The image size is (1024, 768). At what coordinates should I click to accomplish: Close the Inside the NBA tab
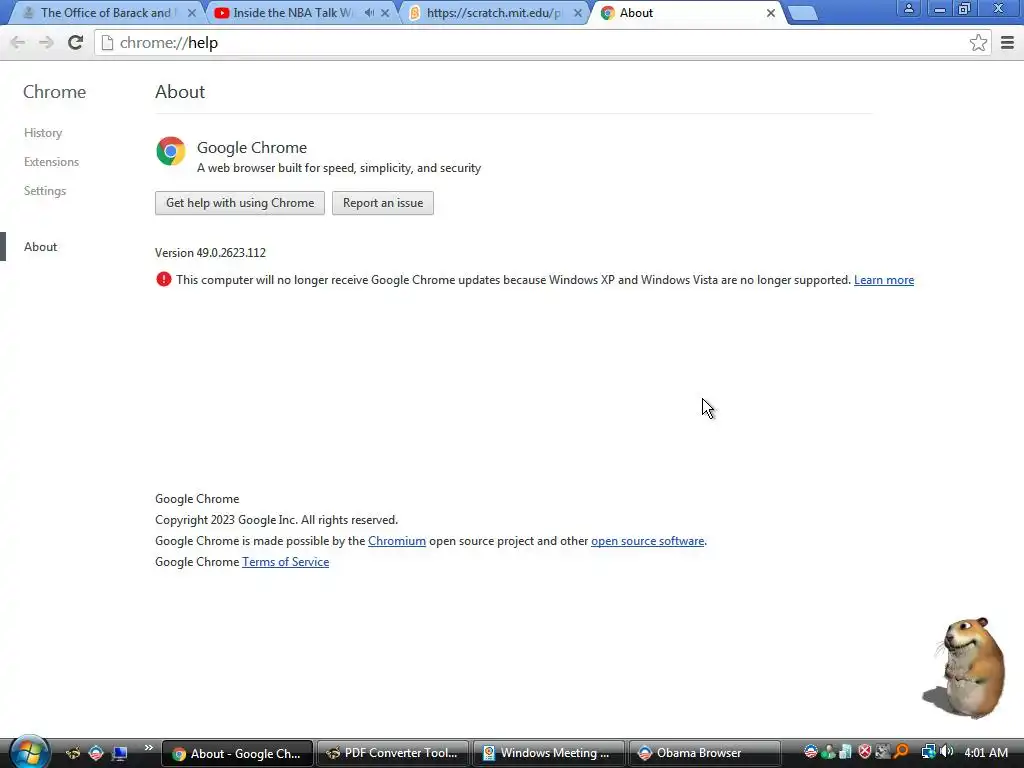[x=385, y=13]
